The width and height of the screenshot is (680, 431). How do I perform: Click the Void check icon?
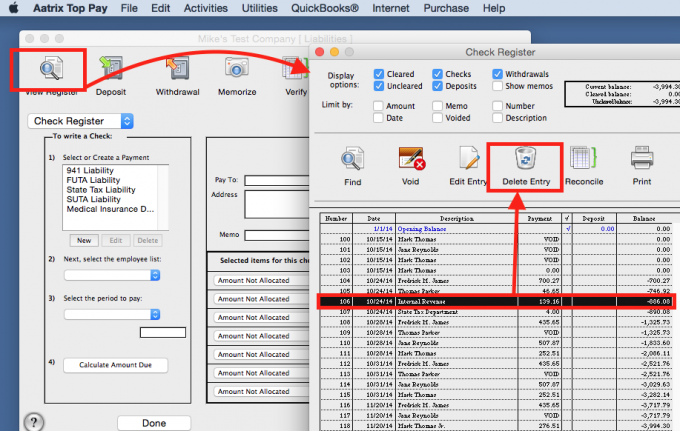[x=411, y=159]
